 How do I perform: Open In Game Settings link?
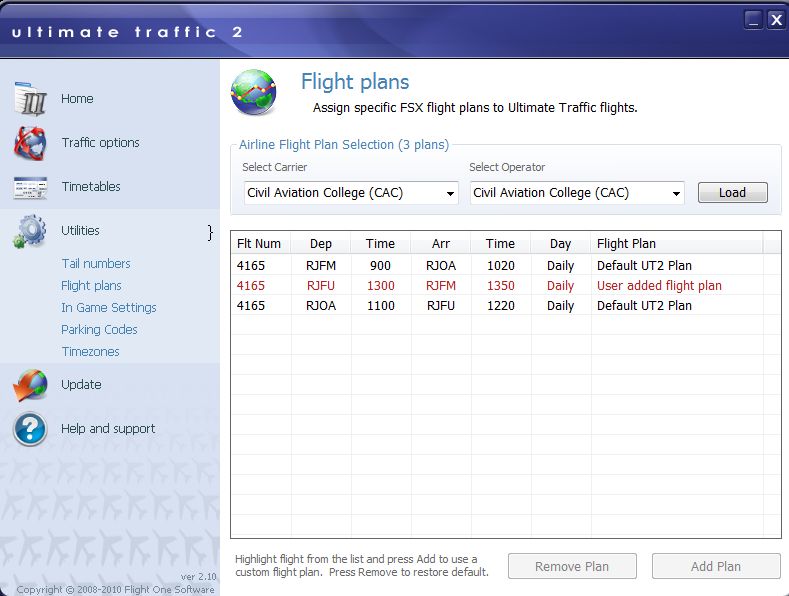pos(109,308)
